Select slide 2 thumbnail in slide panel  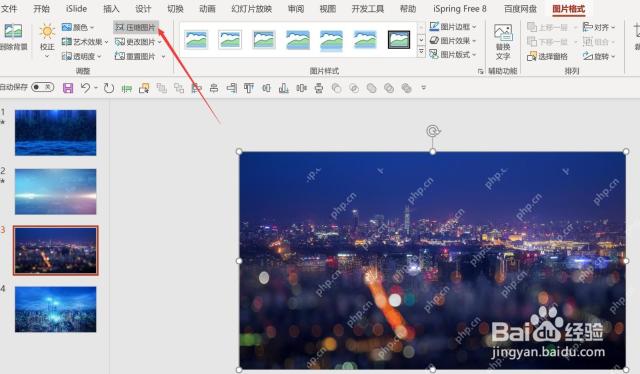(56, 191)
